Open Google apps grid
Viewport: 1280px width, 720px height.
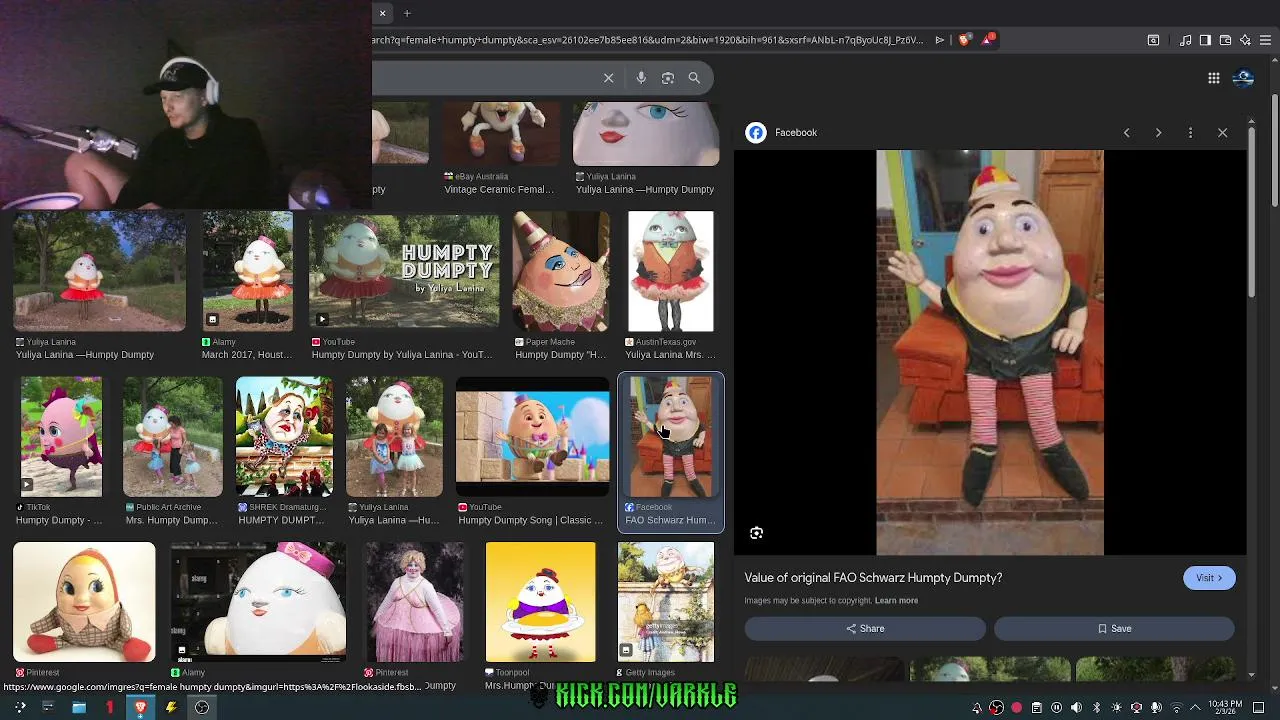point(1213,78)
